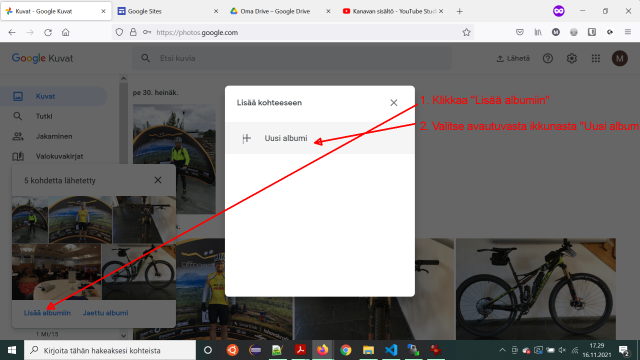Image resolution: width=640 pixels, height=360 pixels.
Task: Switch to the YouTube Studio tab
Action: tap(393, 11)
